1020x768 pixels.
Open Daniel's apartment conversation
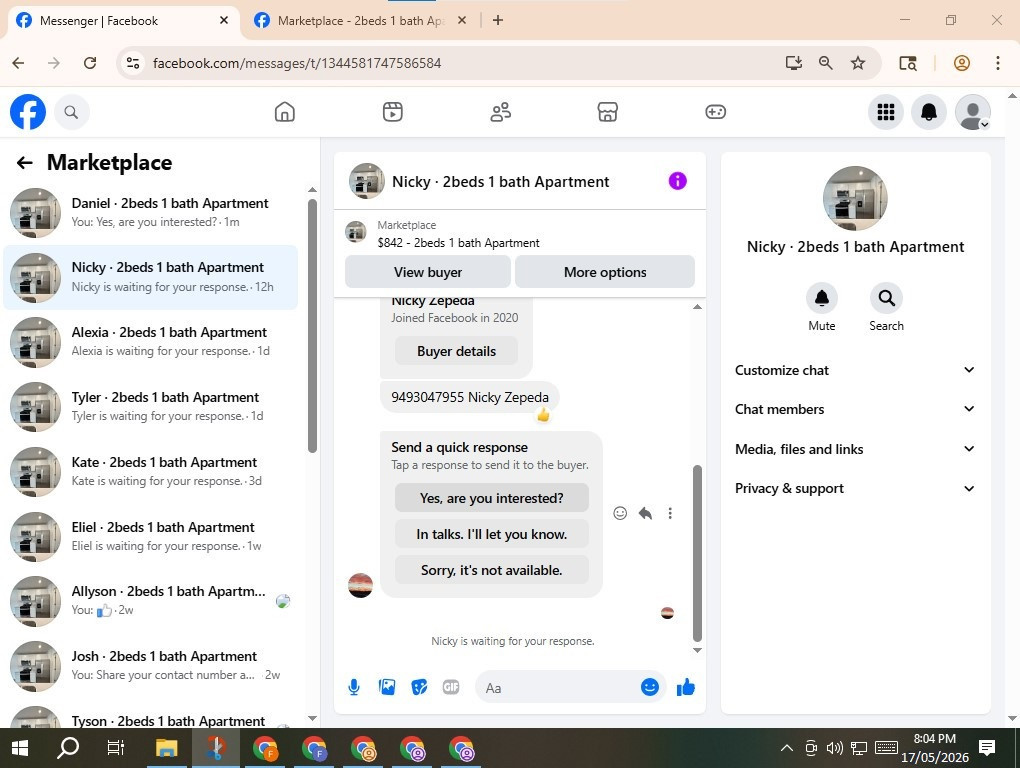[151, 213]
